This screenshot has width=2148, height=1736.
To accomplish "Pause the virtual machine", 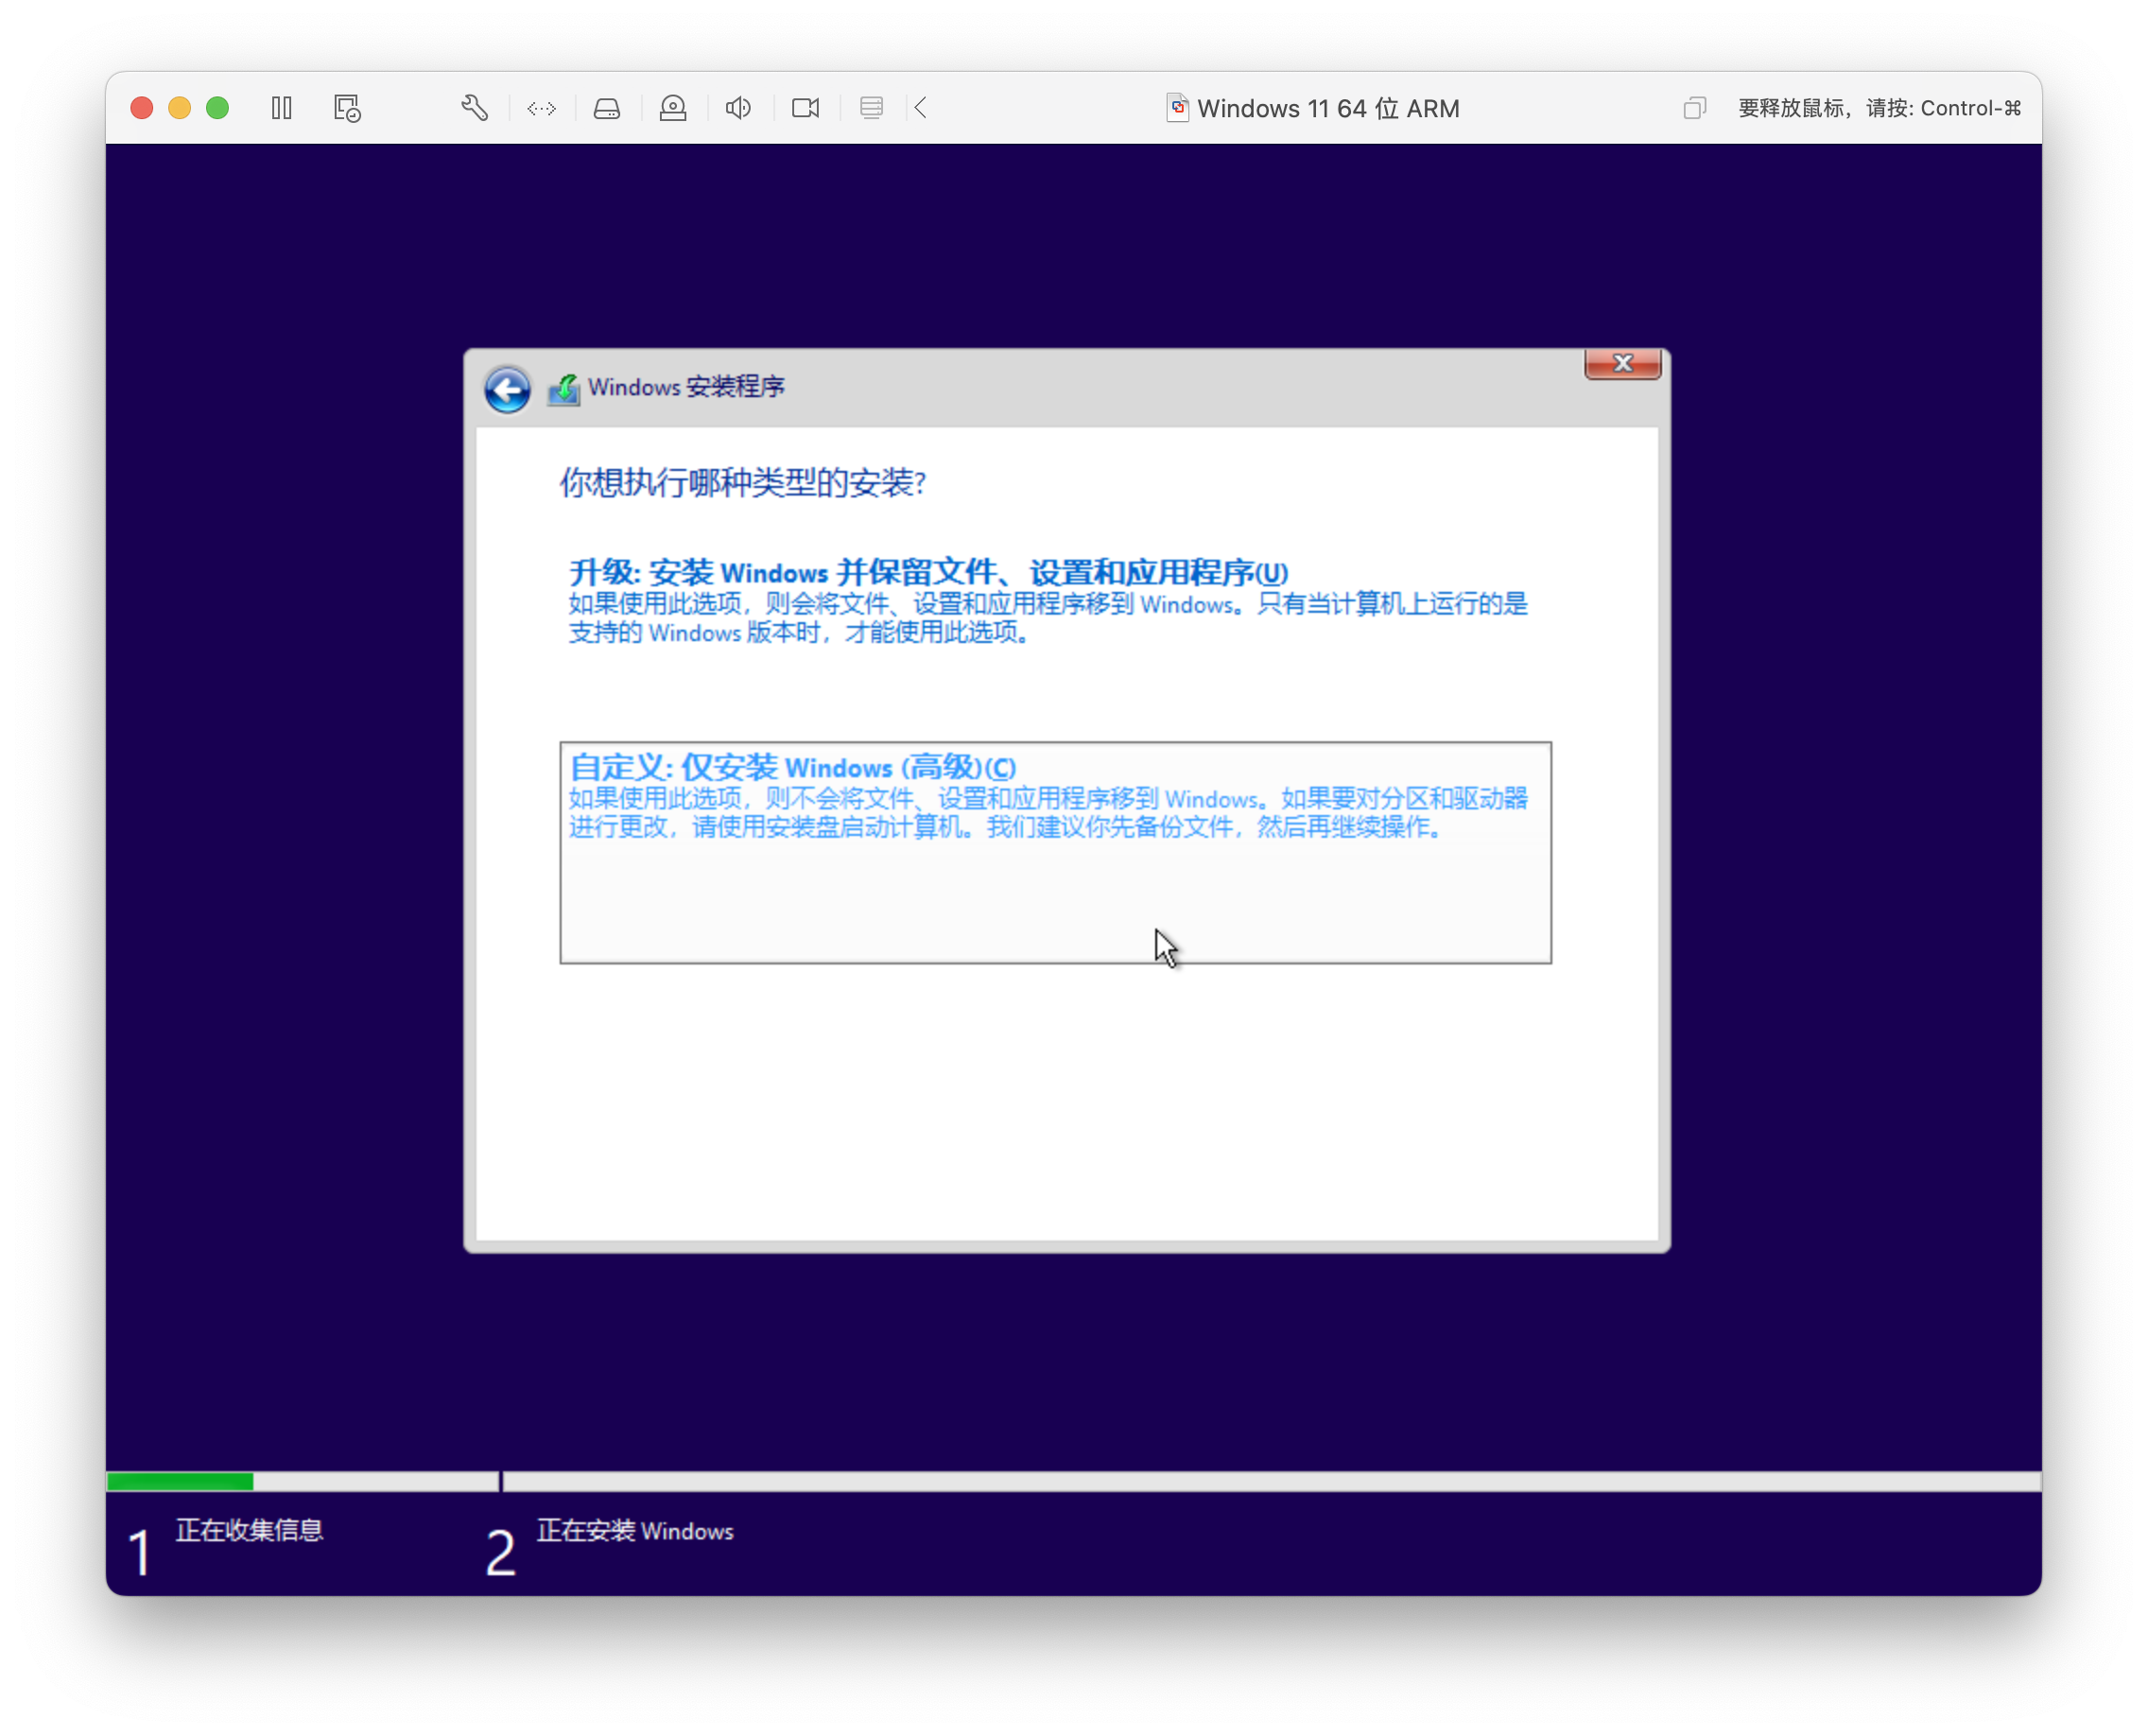I will point(281,108).
